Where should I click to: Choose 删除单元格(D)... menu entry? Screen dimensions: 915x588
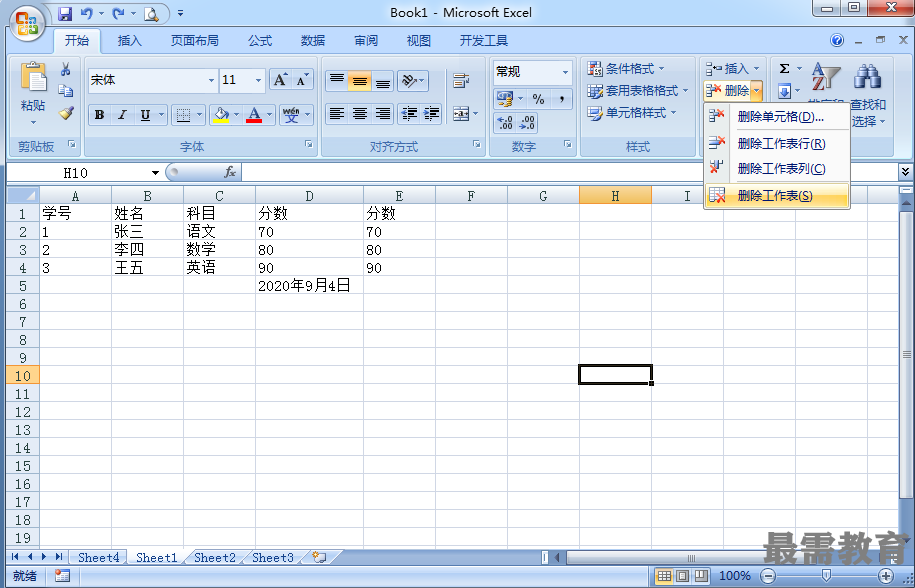tap(777, 117)
